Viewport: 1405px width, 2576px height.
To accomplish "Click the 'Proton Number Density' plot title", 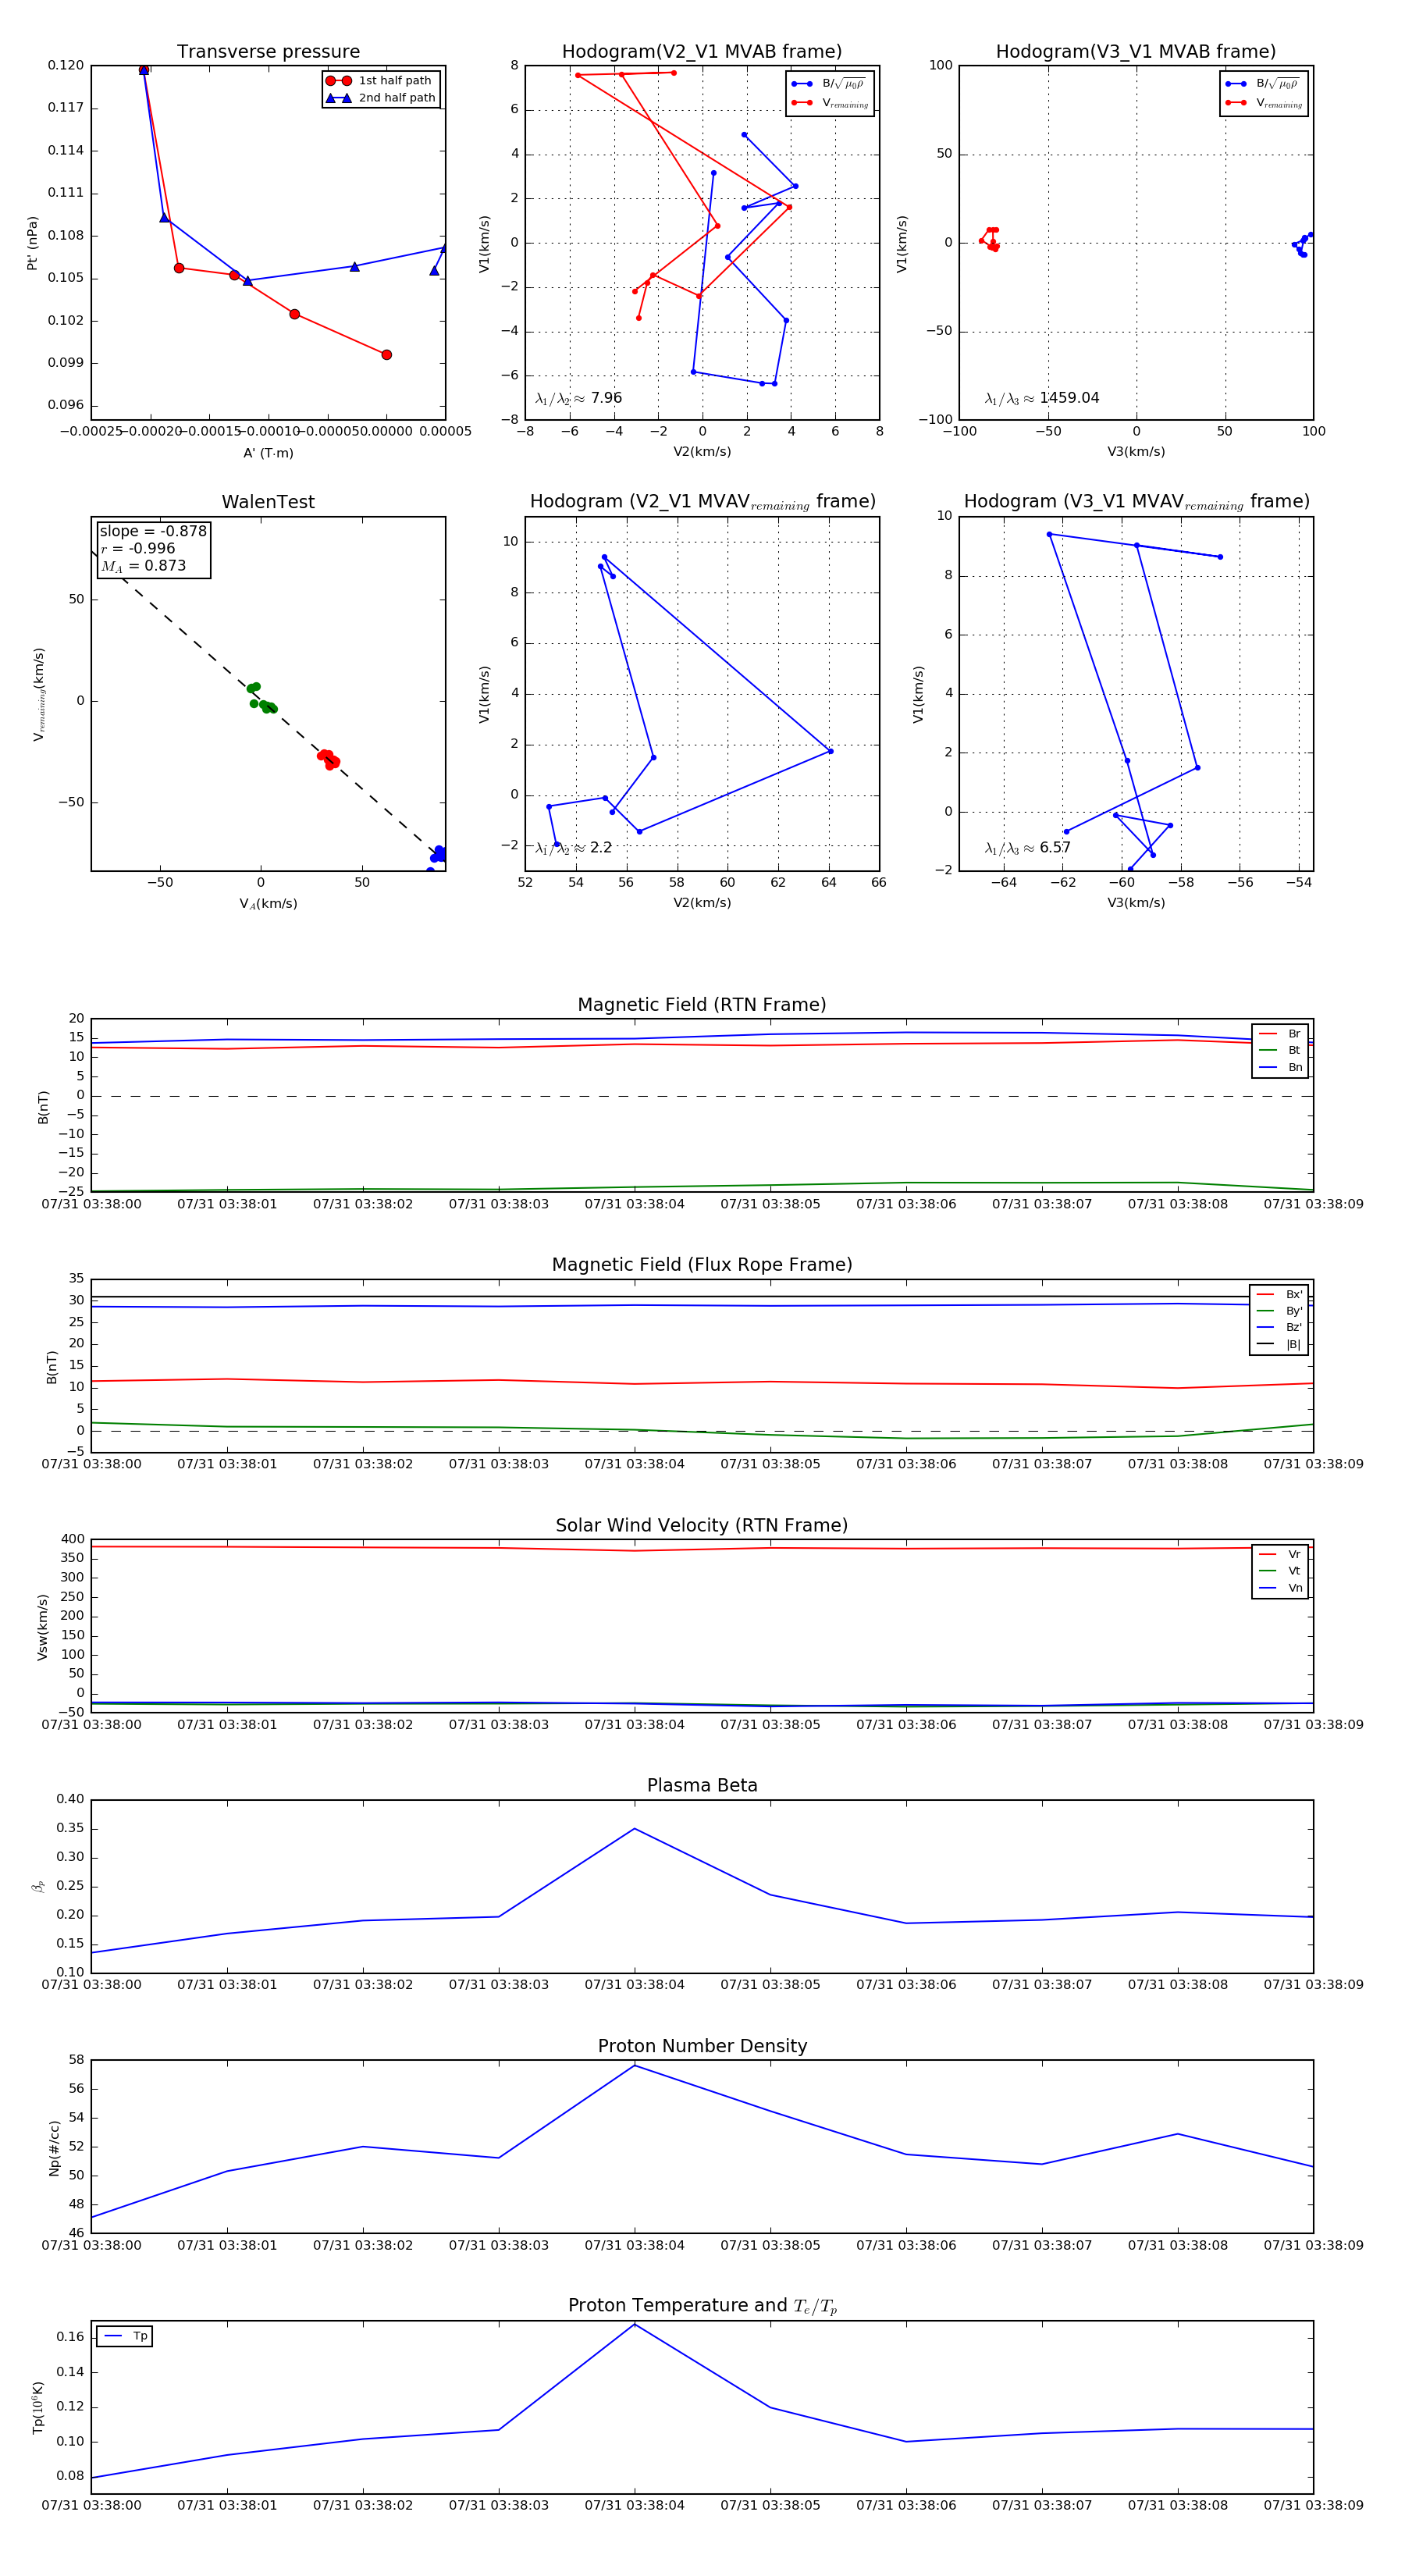I will pos(702,2046).
